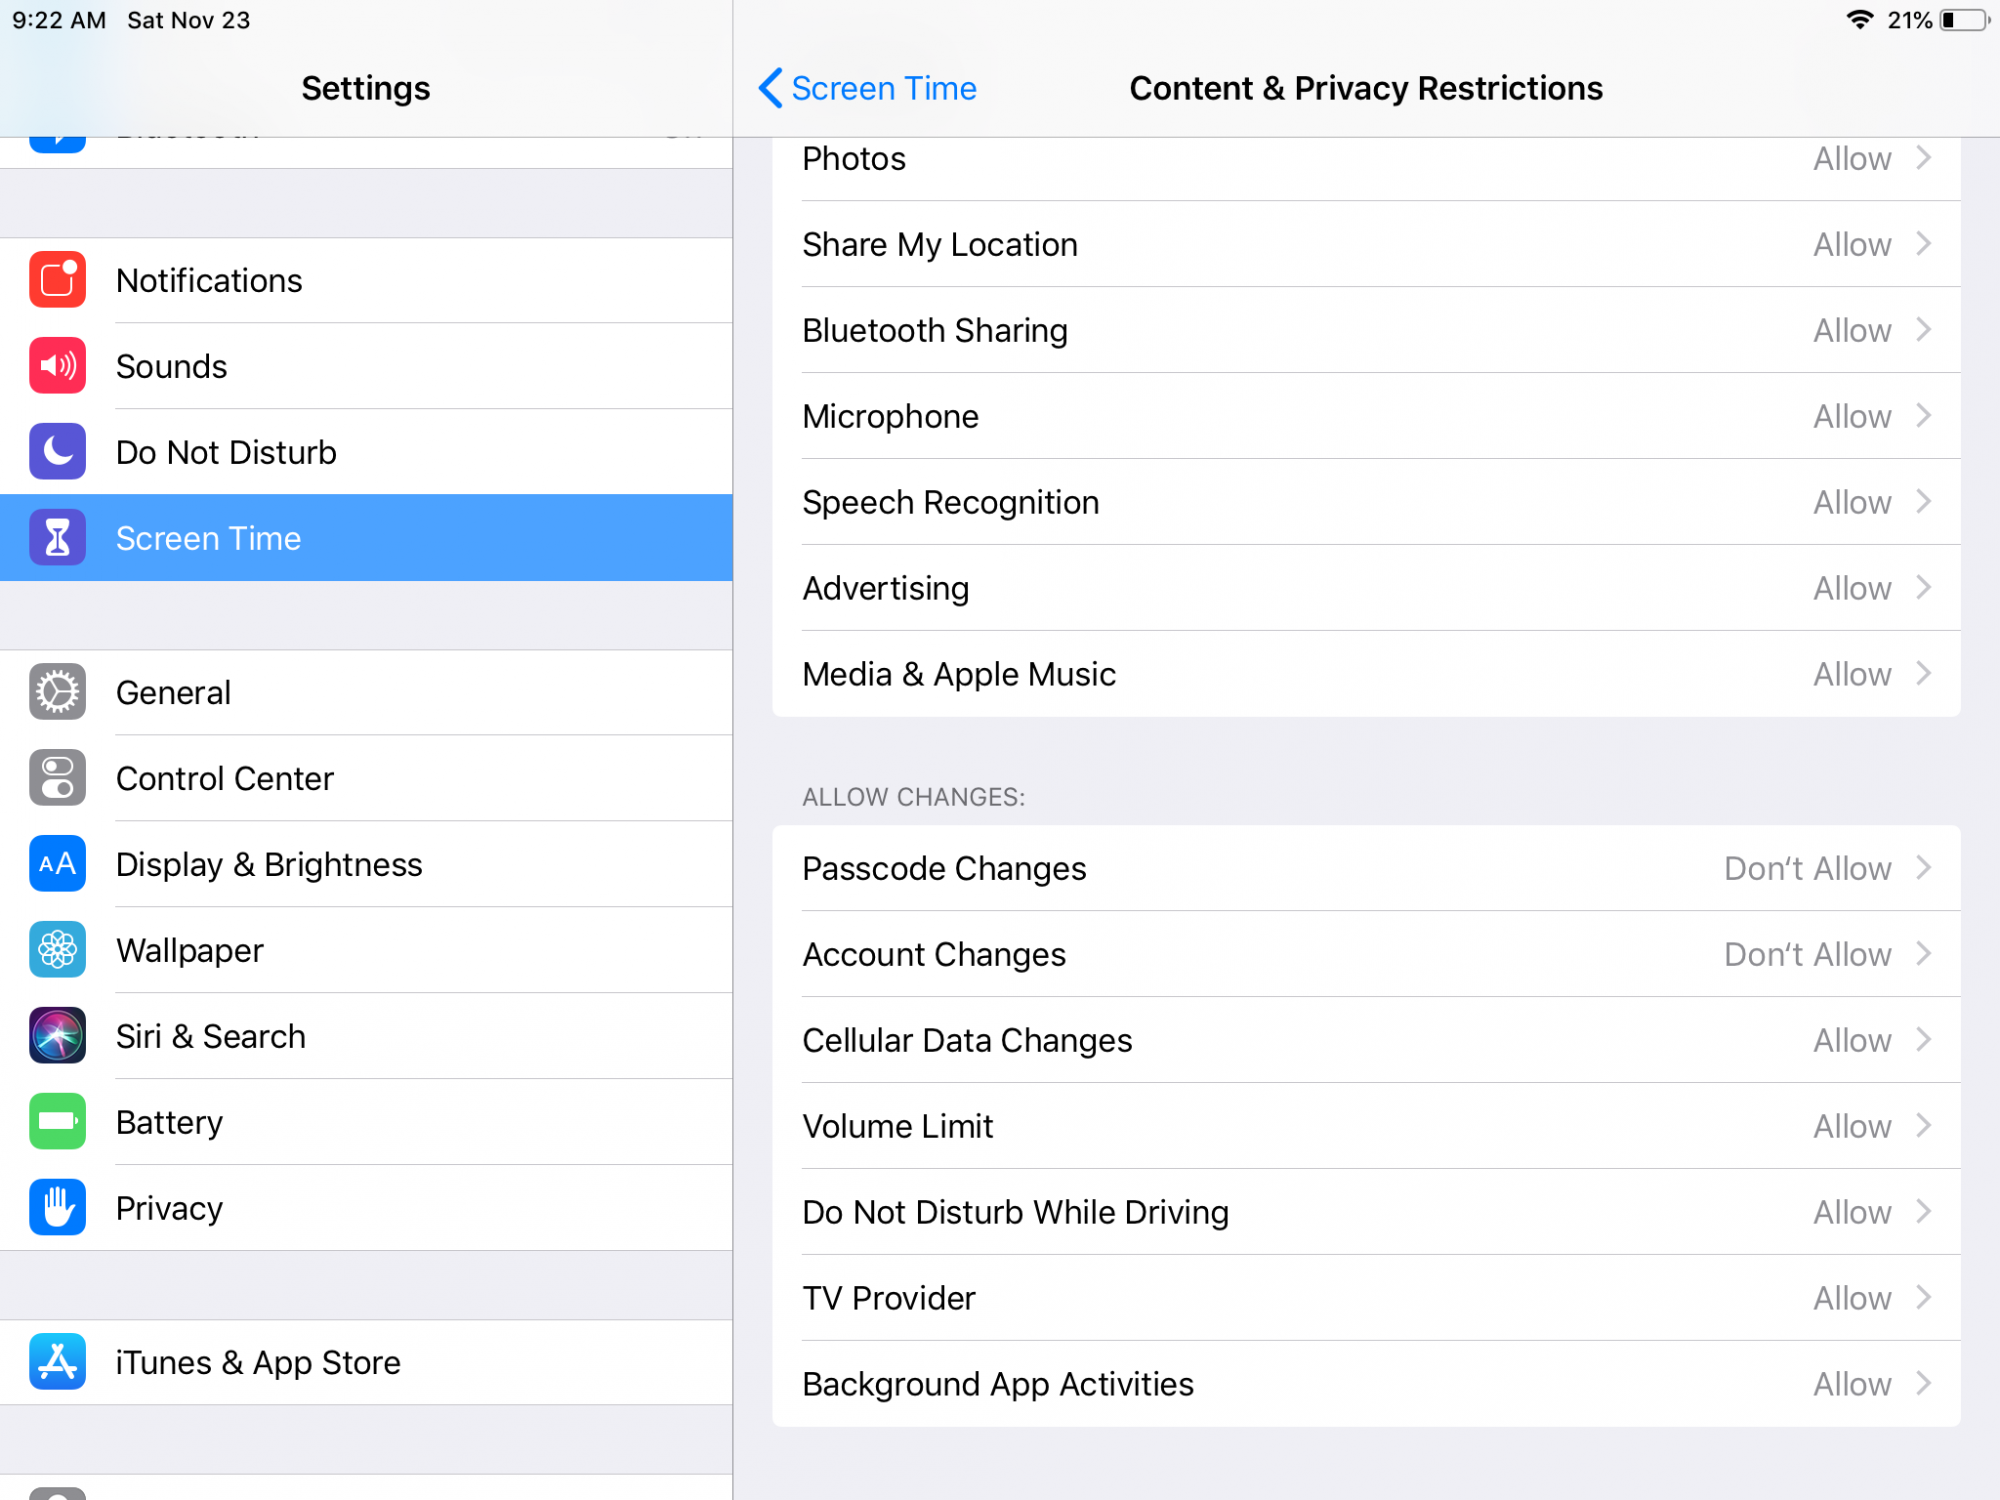The width and height of the screenshot is (2000, 1500).
Task: Open Cellular Data Changes setting
Action: 1366,1040
